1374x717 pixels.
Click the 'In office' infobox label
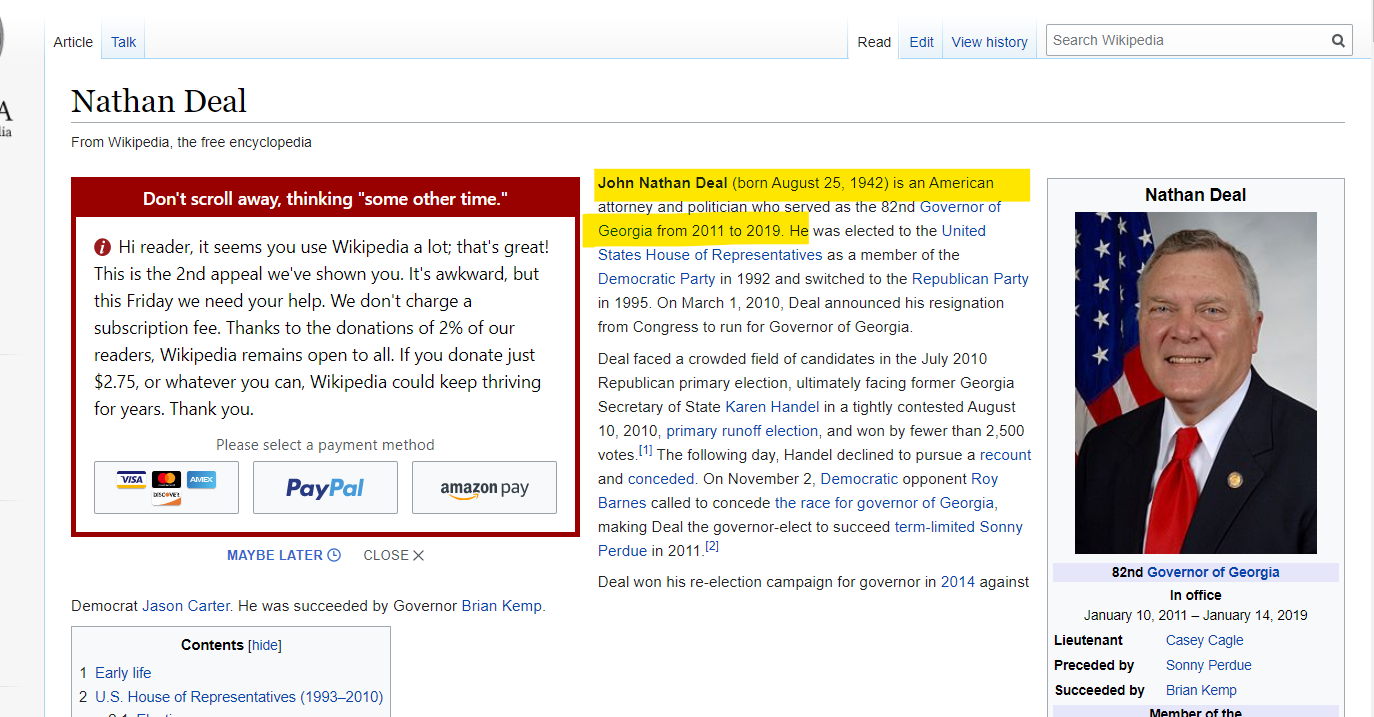tap(1196, 595)
